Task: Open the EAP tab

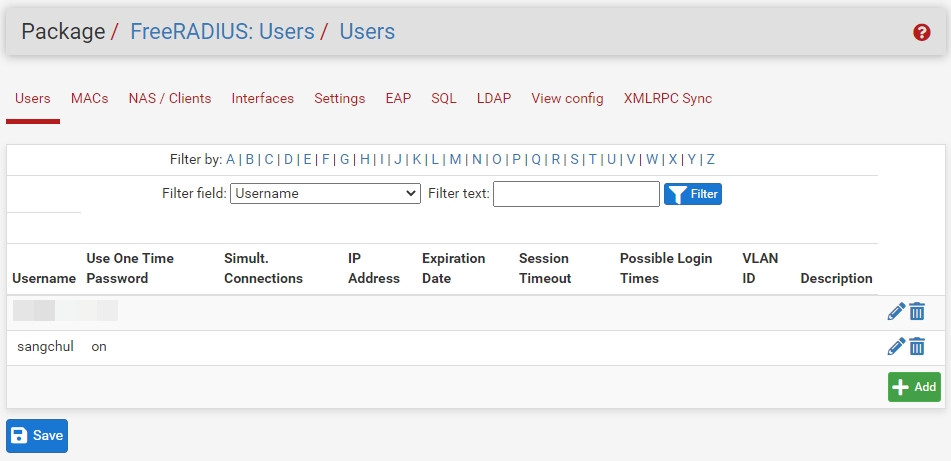Action: tap(398, 98)
